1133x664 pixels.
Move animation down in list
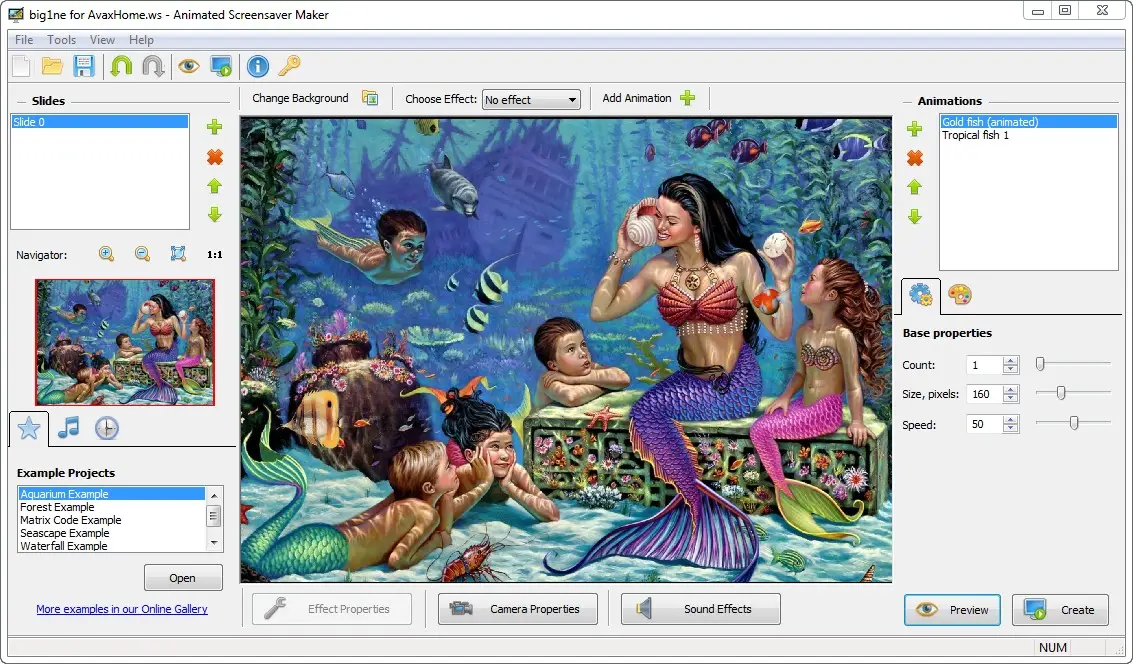[915, 217]
